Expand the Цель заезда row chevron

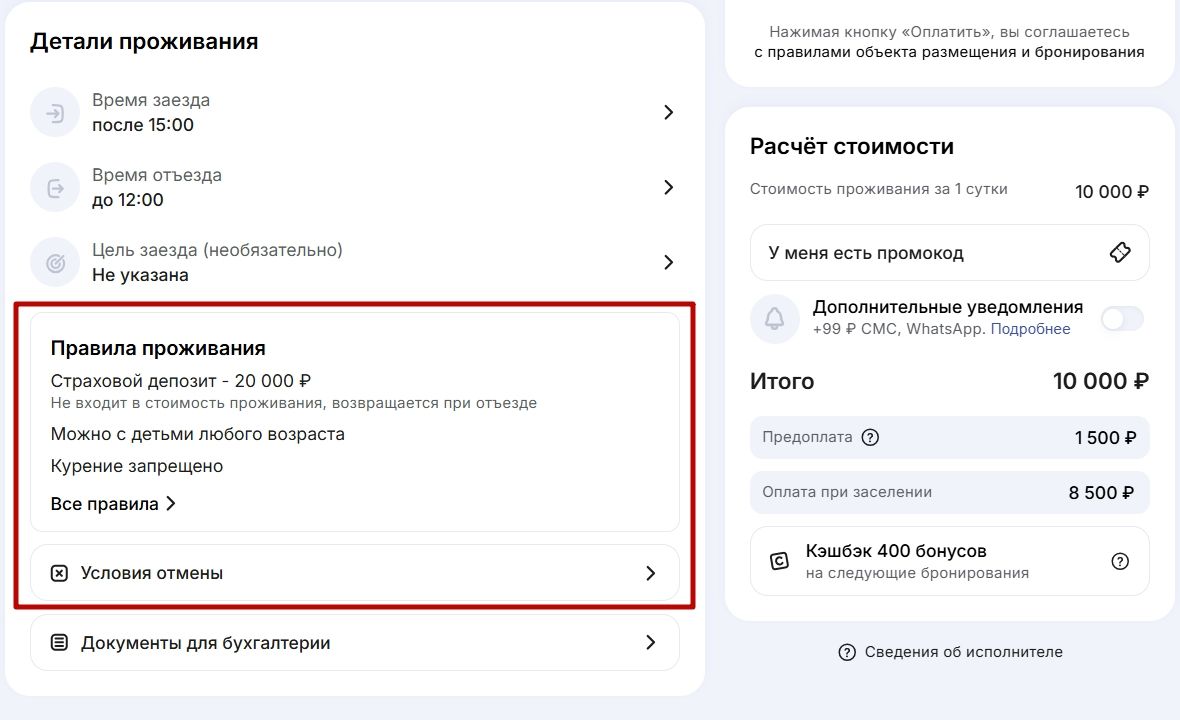[x=669, y=263]
